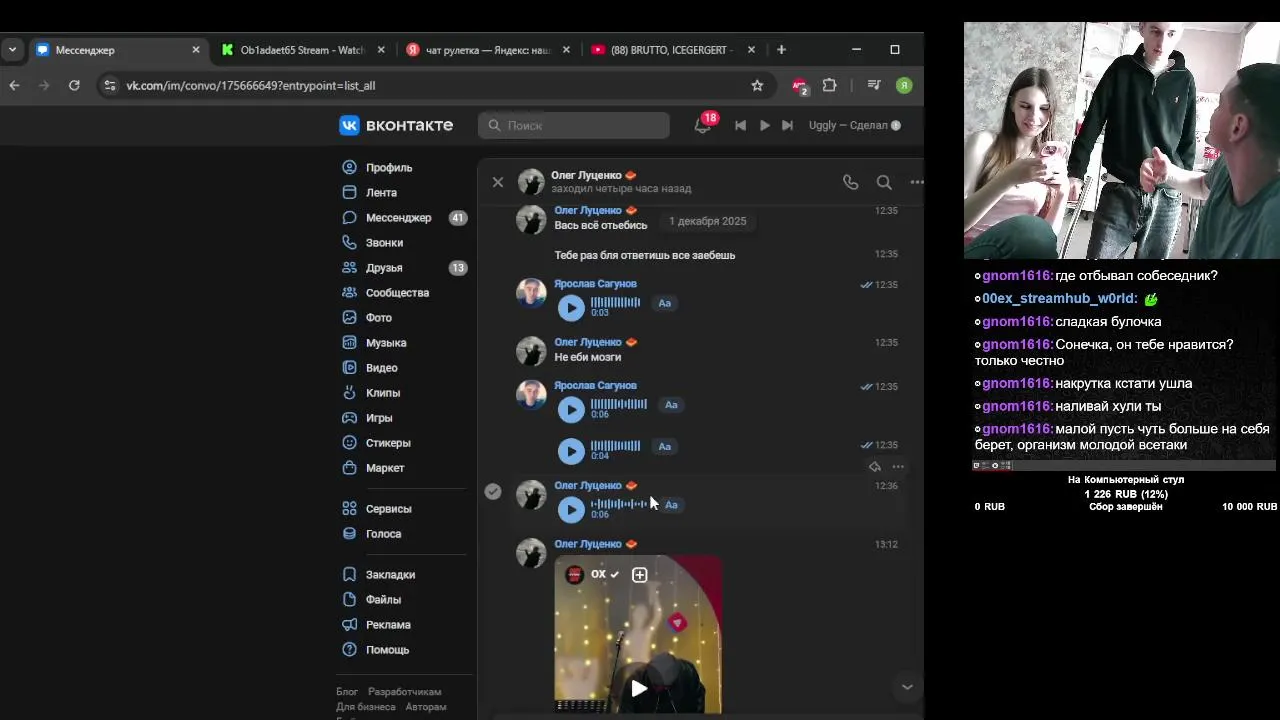Image resolution: width=1280 pixels, height=720 pixels.
Task: Jump to latest messages with down chevron
Action: (x=907, y=686)
